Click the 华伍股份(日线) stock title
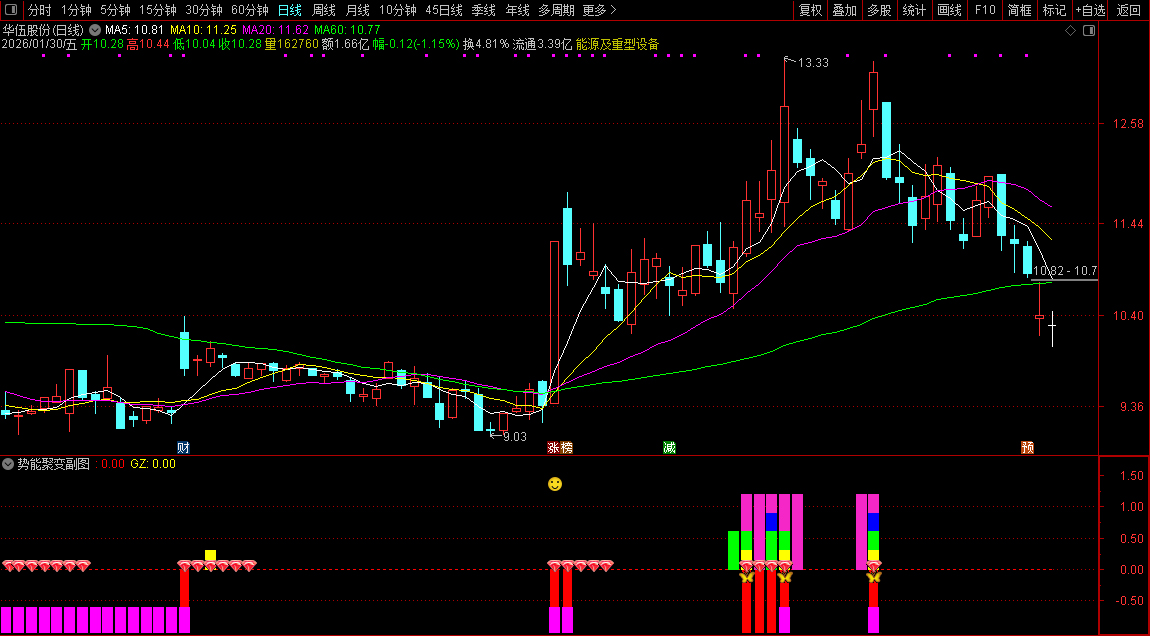 [x=43, y=30]
